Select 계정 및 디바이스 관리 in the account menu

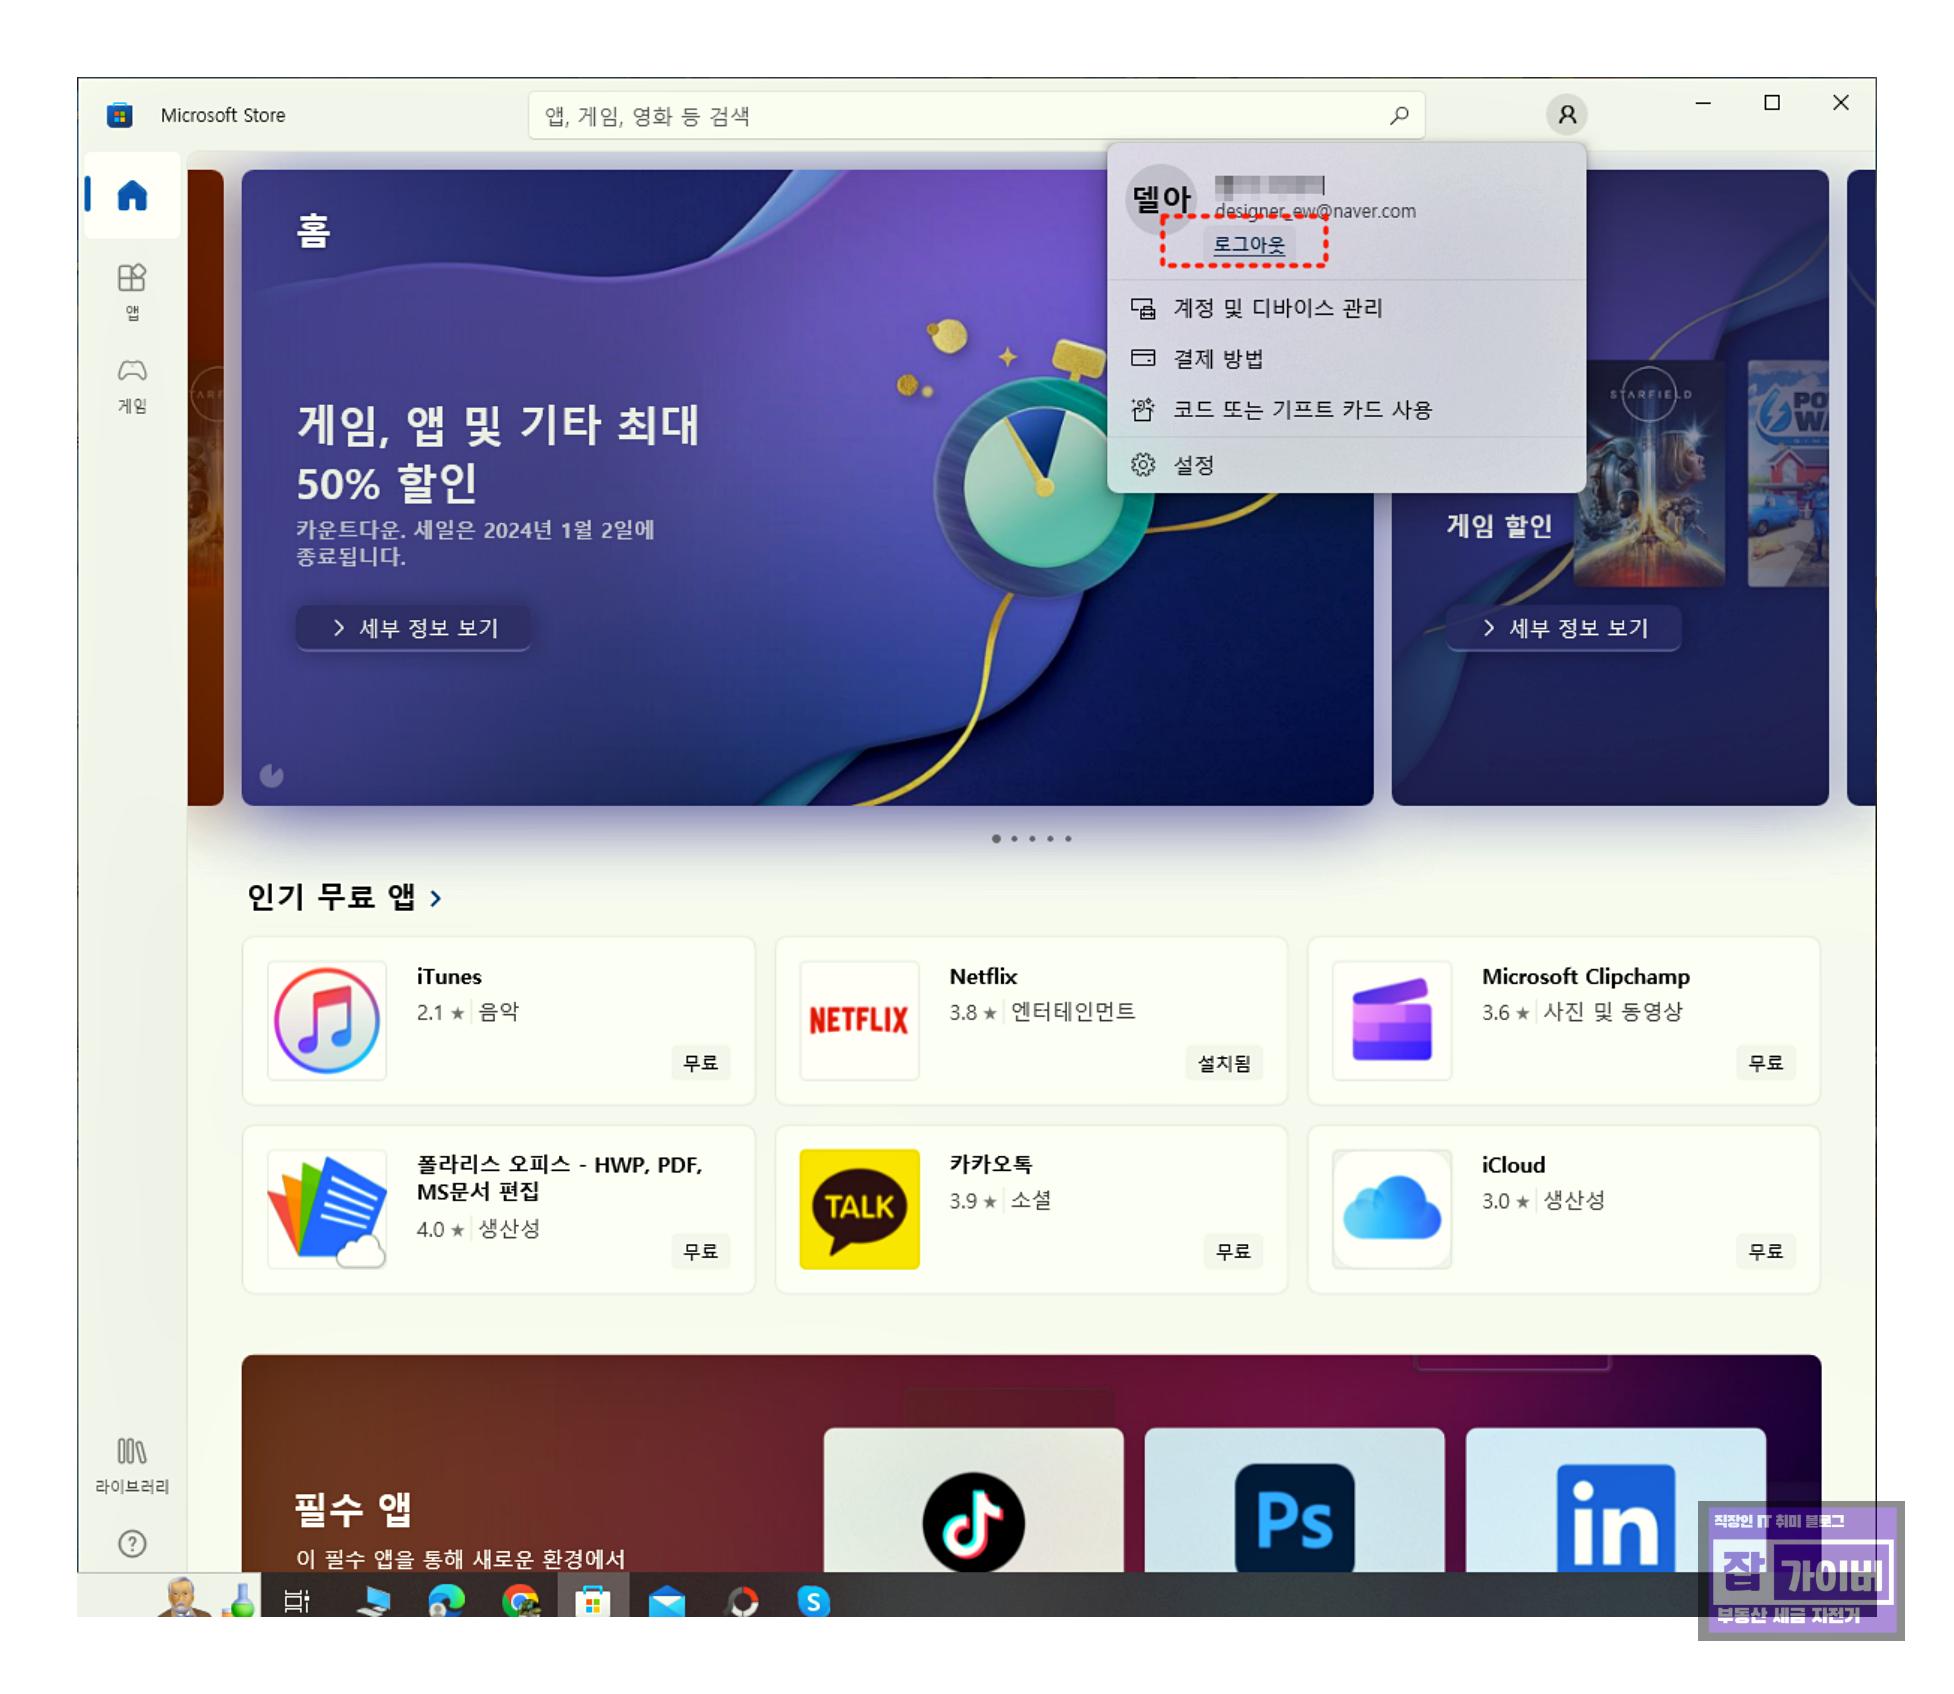1276,307
